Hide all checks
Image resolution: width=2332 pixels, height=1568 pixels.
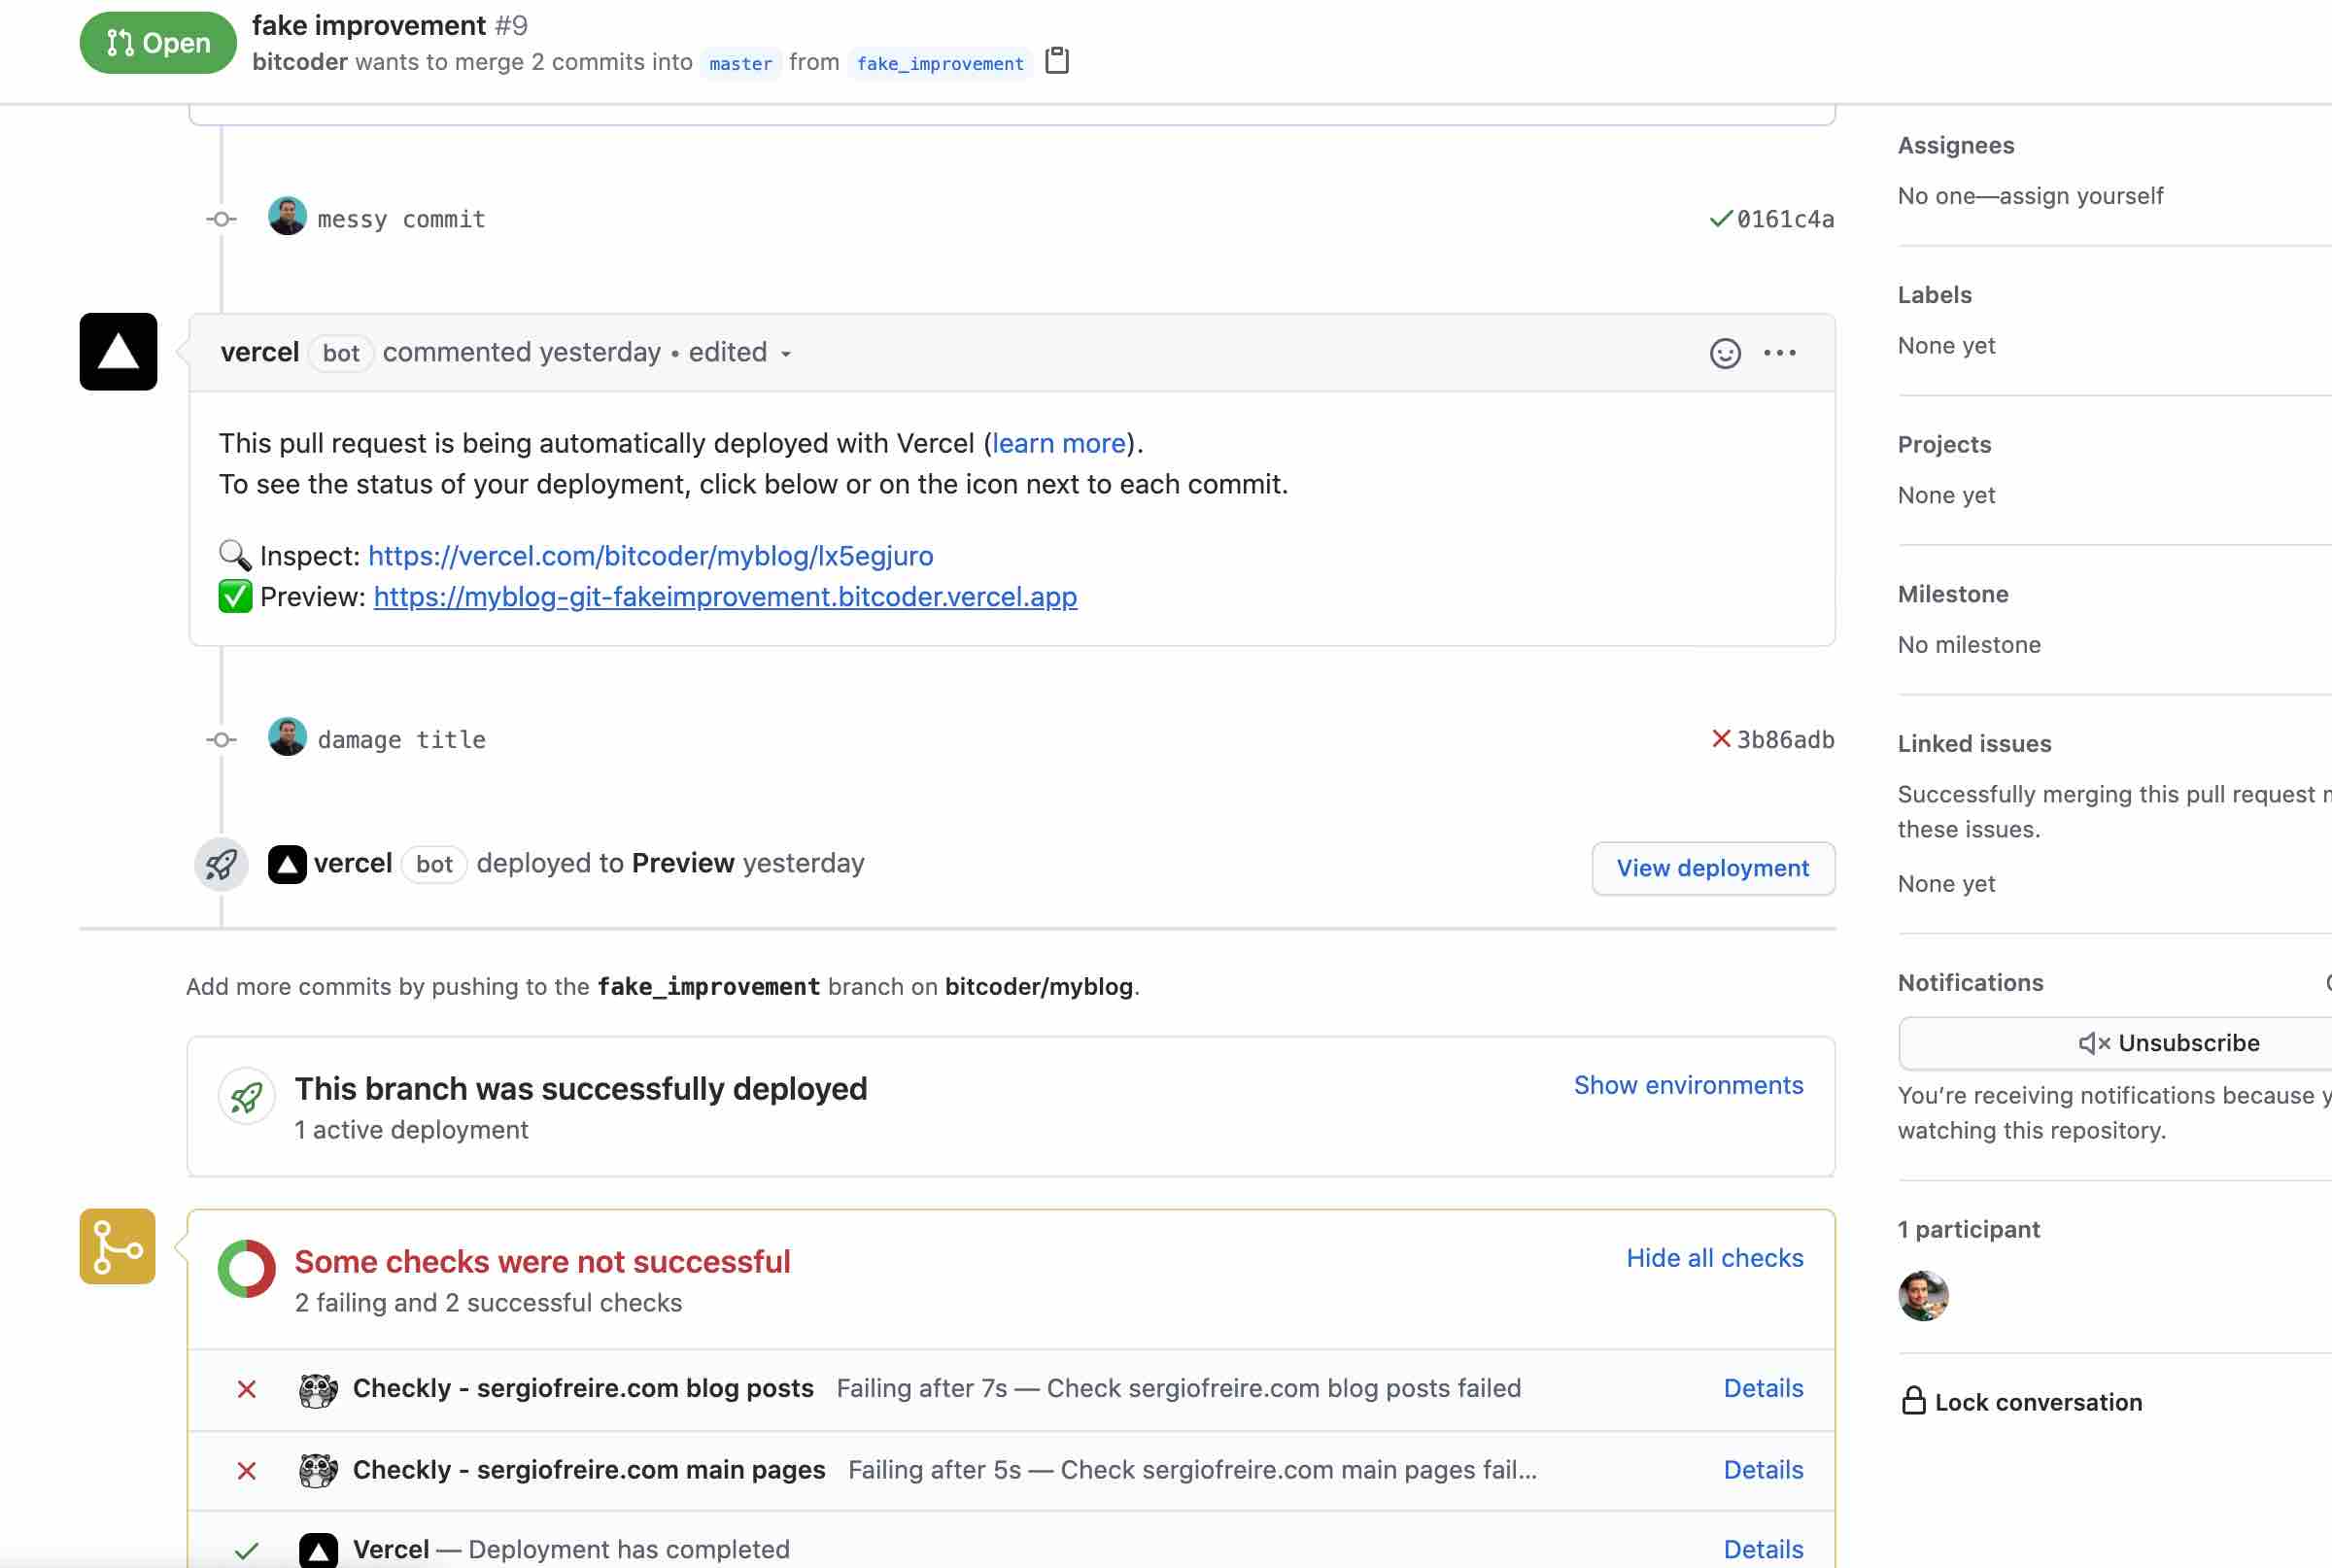[1714, 1258]
